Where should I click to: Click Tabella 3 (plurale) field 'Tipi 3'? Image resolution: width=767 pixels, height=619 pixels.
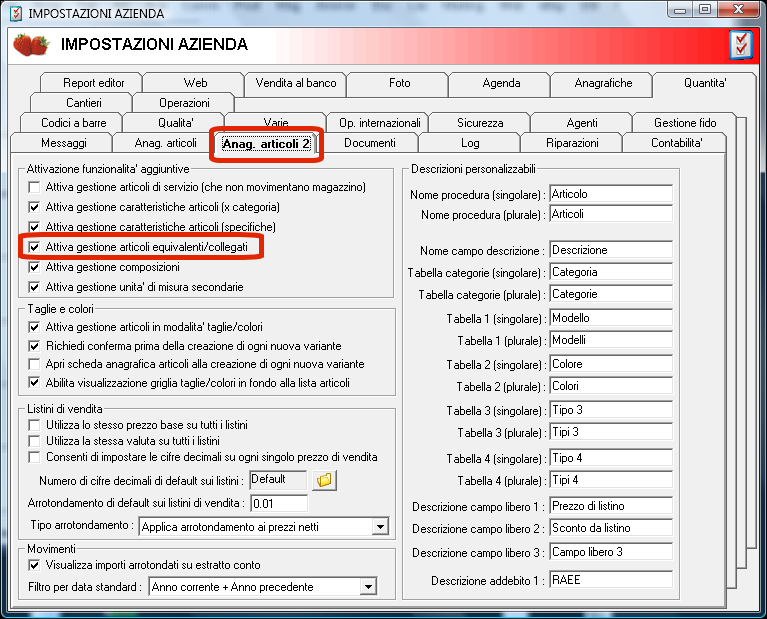(611, 432)
